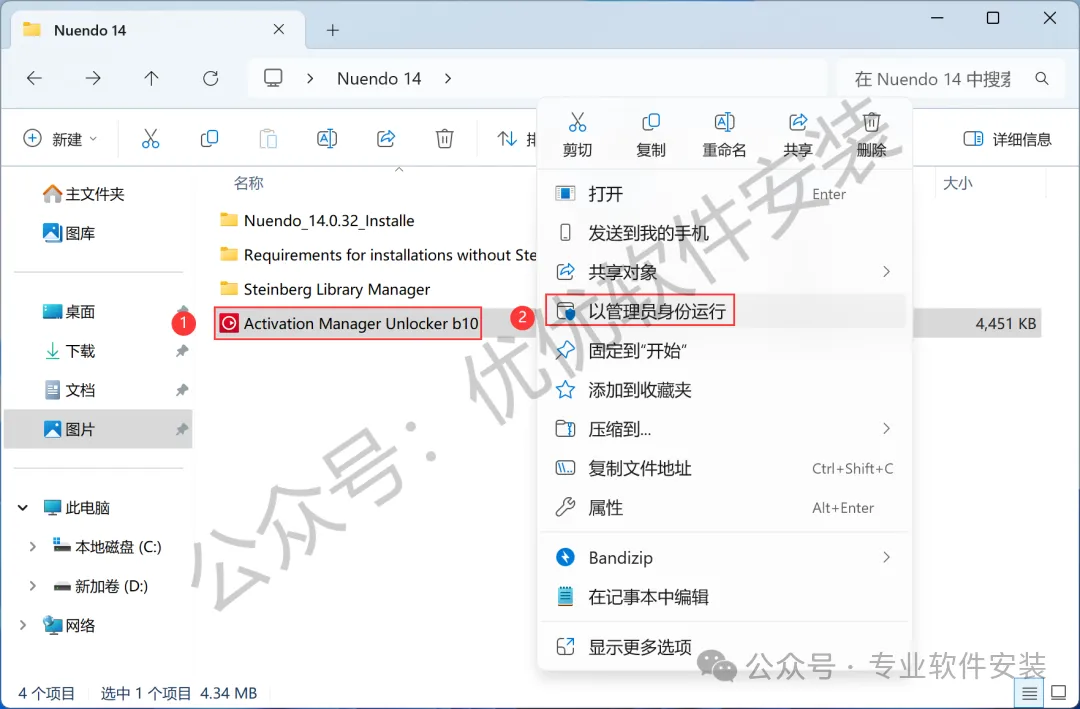Toggle the 详细信息 pane
This screenshot has height=709, width=1080.
pyautogui.click(x=1007, y=139)
